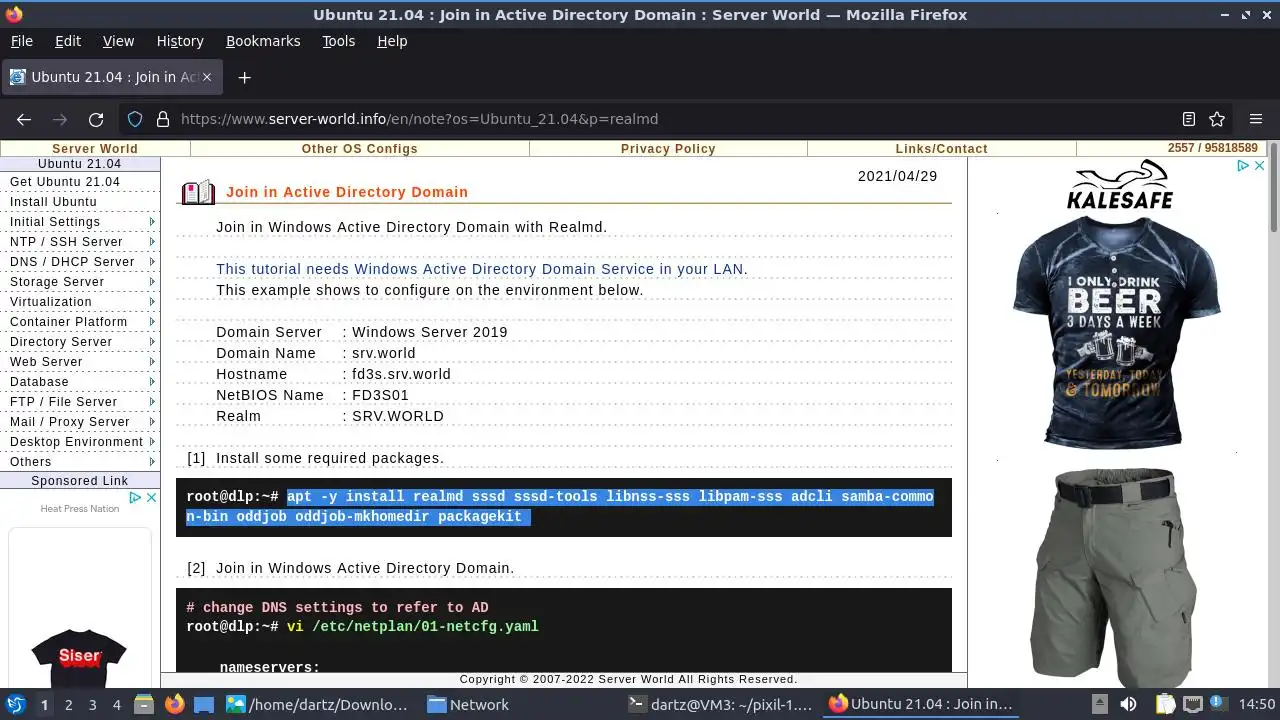Screen dimensions: 1280x720
Task: Open the File menu
Action: tap(21, 41)
